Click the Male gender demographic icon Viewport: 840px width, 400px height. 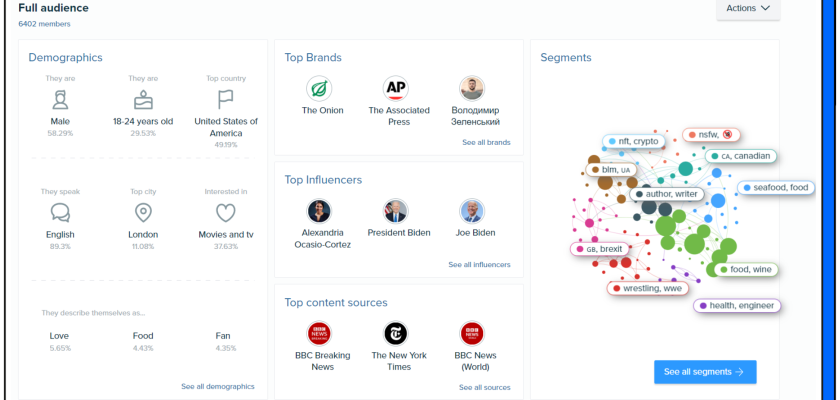point(60,100)
